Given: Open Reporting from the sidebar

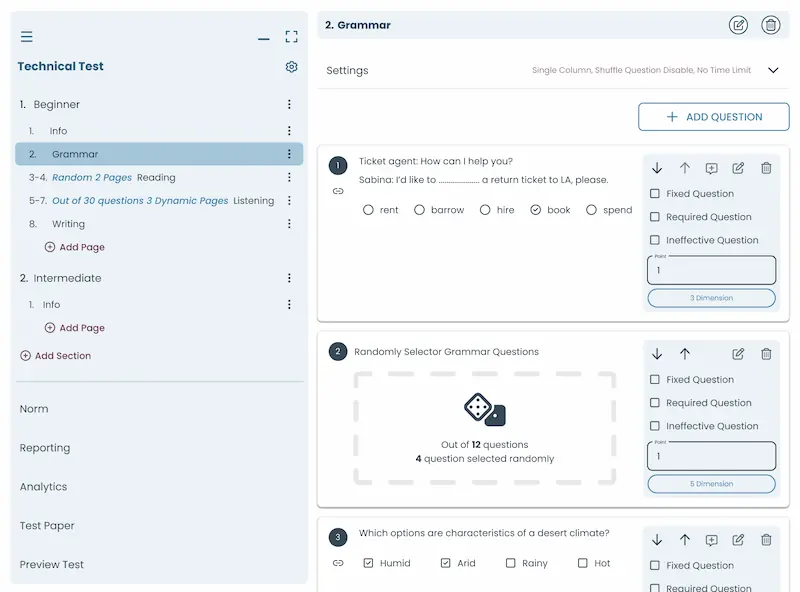Looking at the screenshot, I should click(x=44, y=447).
